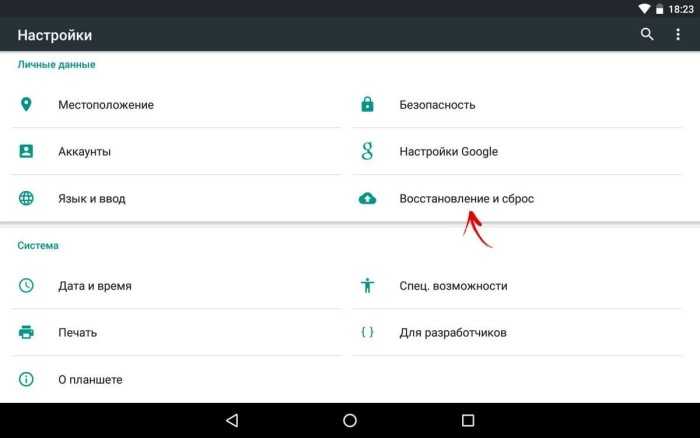700x438 pixels.
Task: Tap the Android home circle button
Action: point(350,420)
